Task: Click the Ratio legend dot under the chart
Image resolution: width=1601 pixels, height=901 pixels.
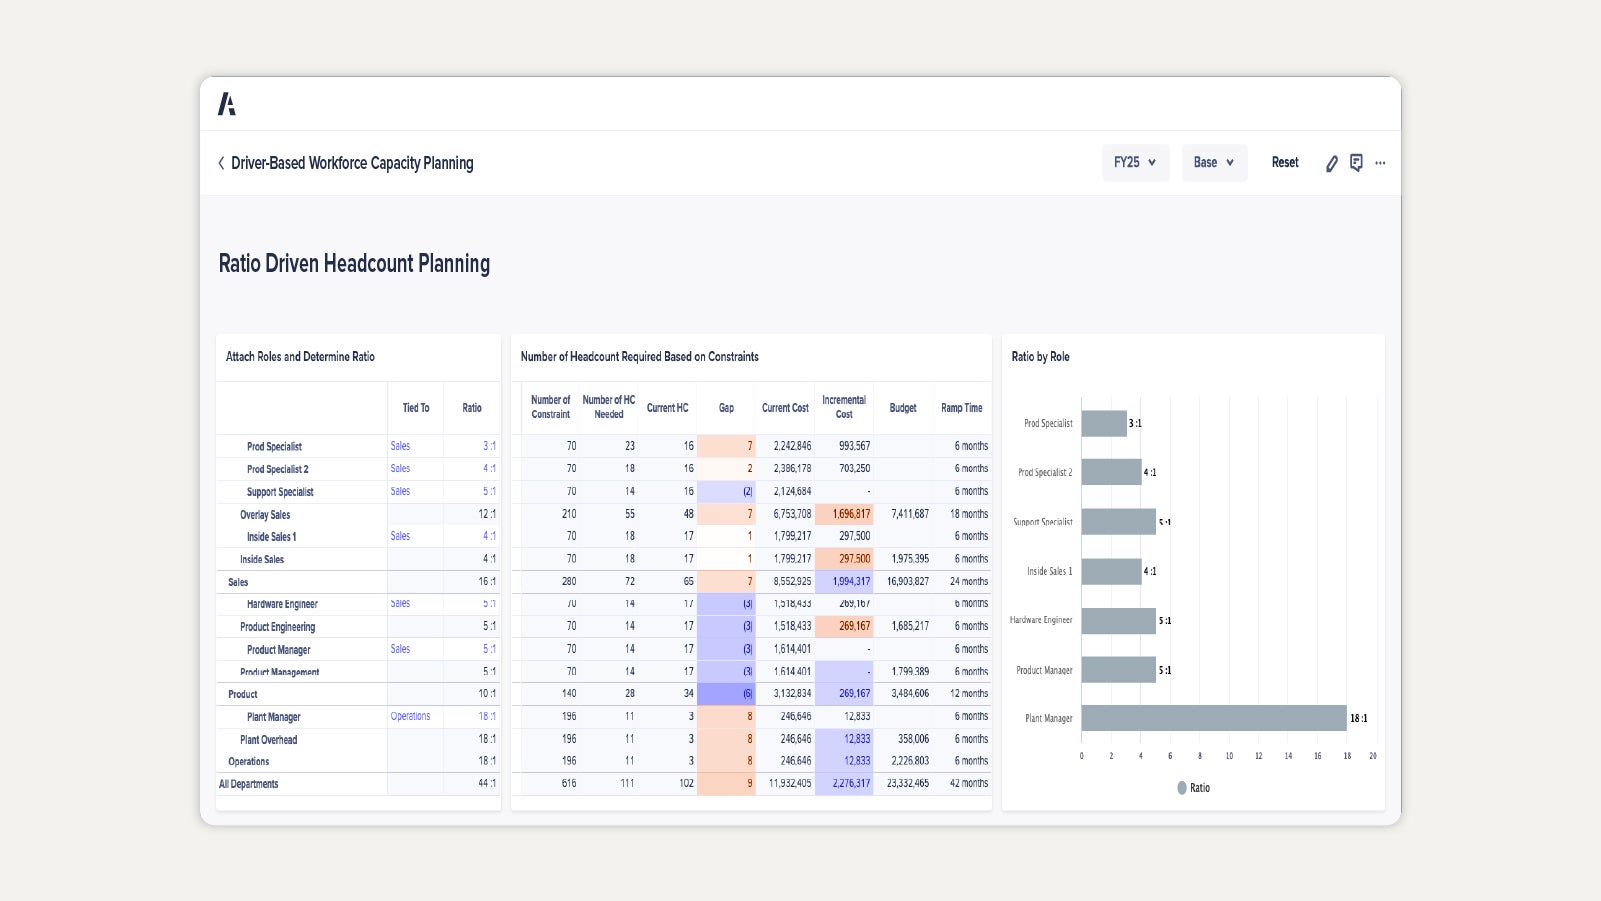Action: (1182, 788)
